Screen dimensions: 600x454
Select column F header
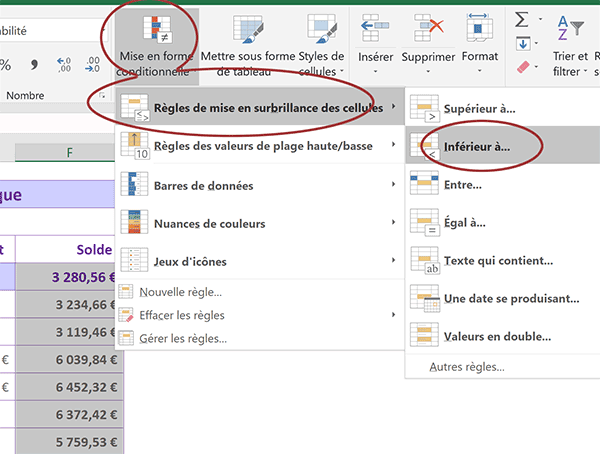pos(65,153)
